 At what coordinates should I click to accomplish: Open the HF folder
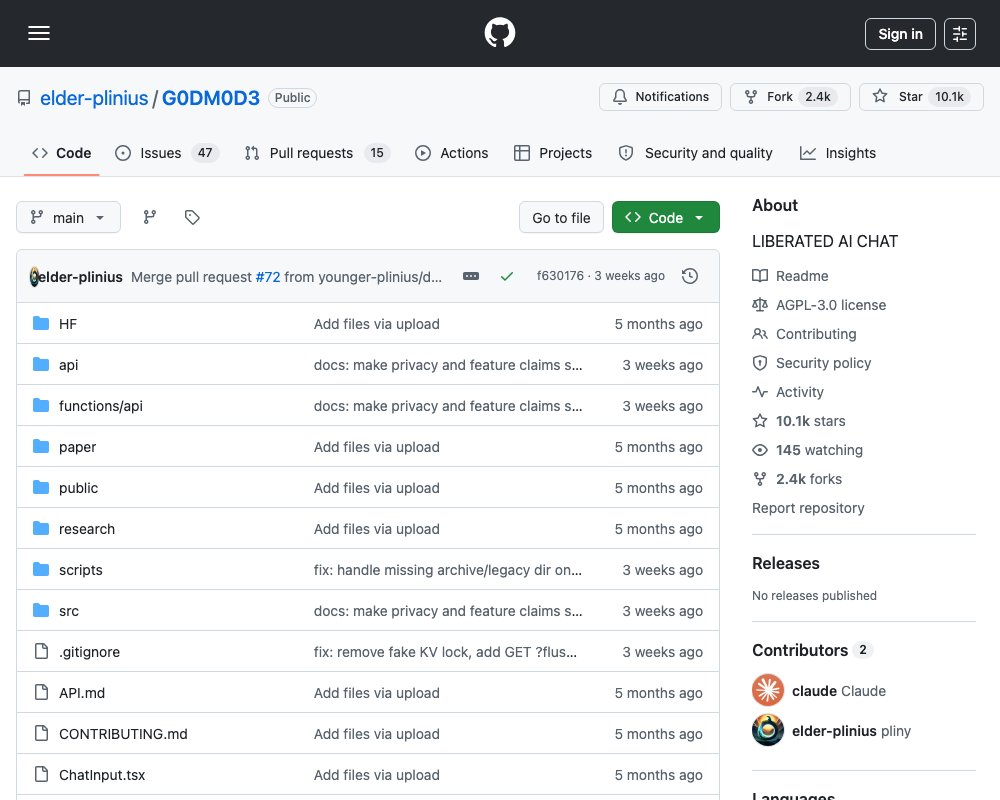(68, 324)
